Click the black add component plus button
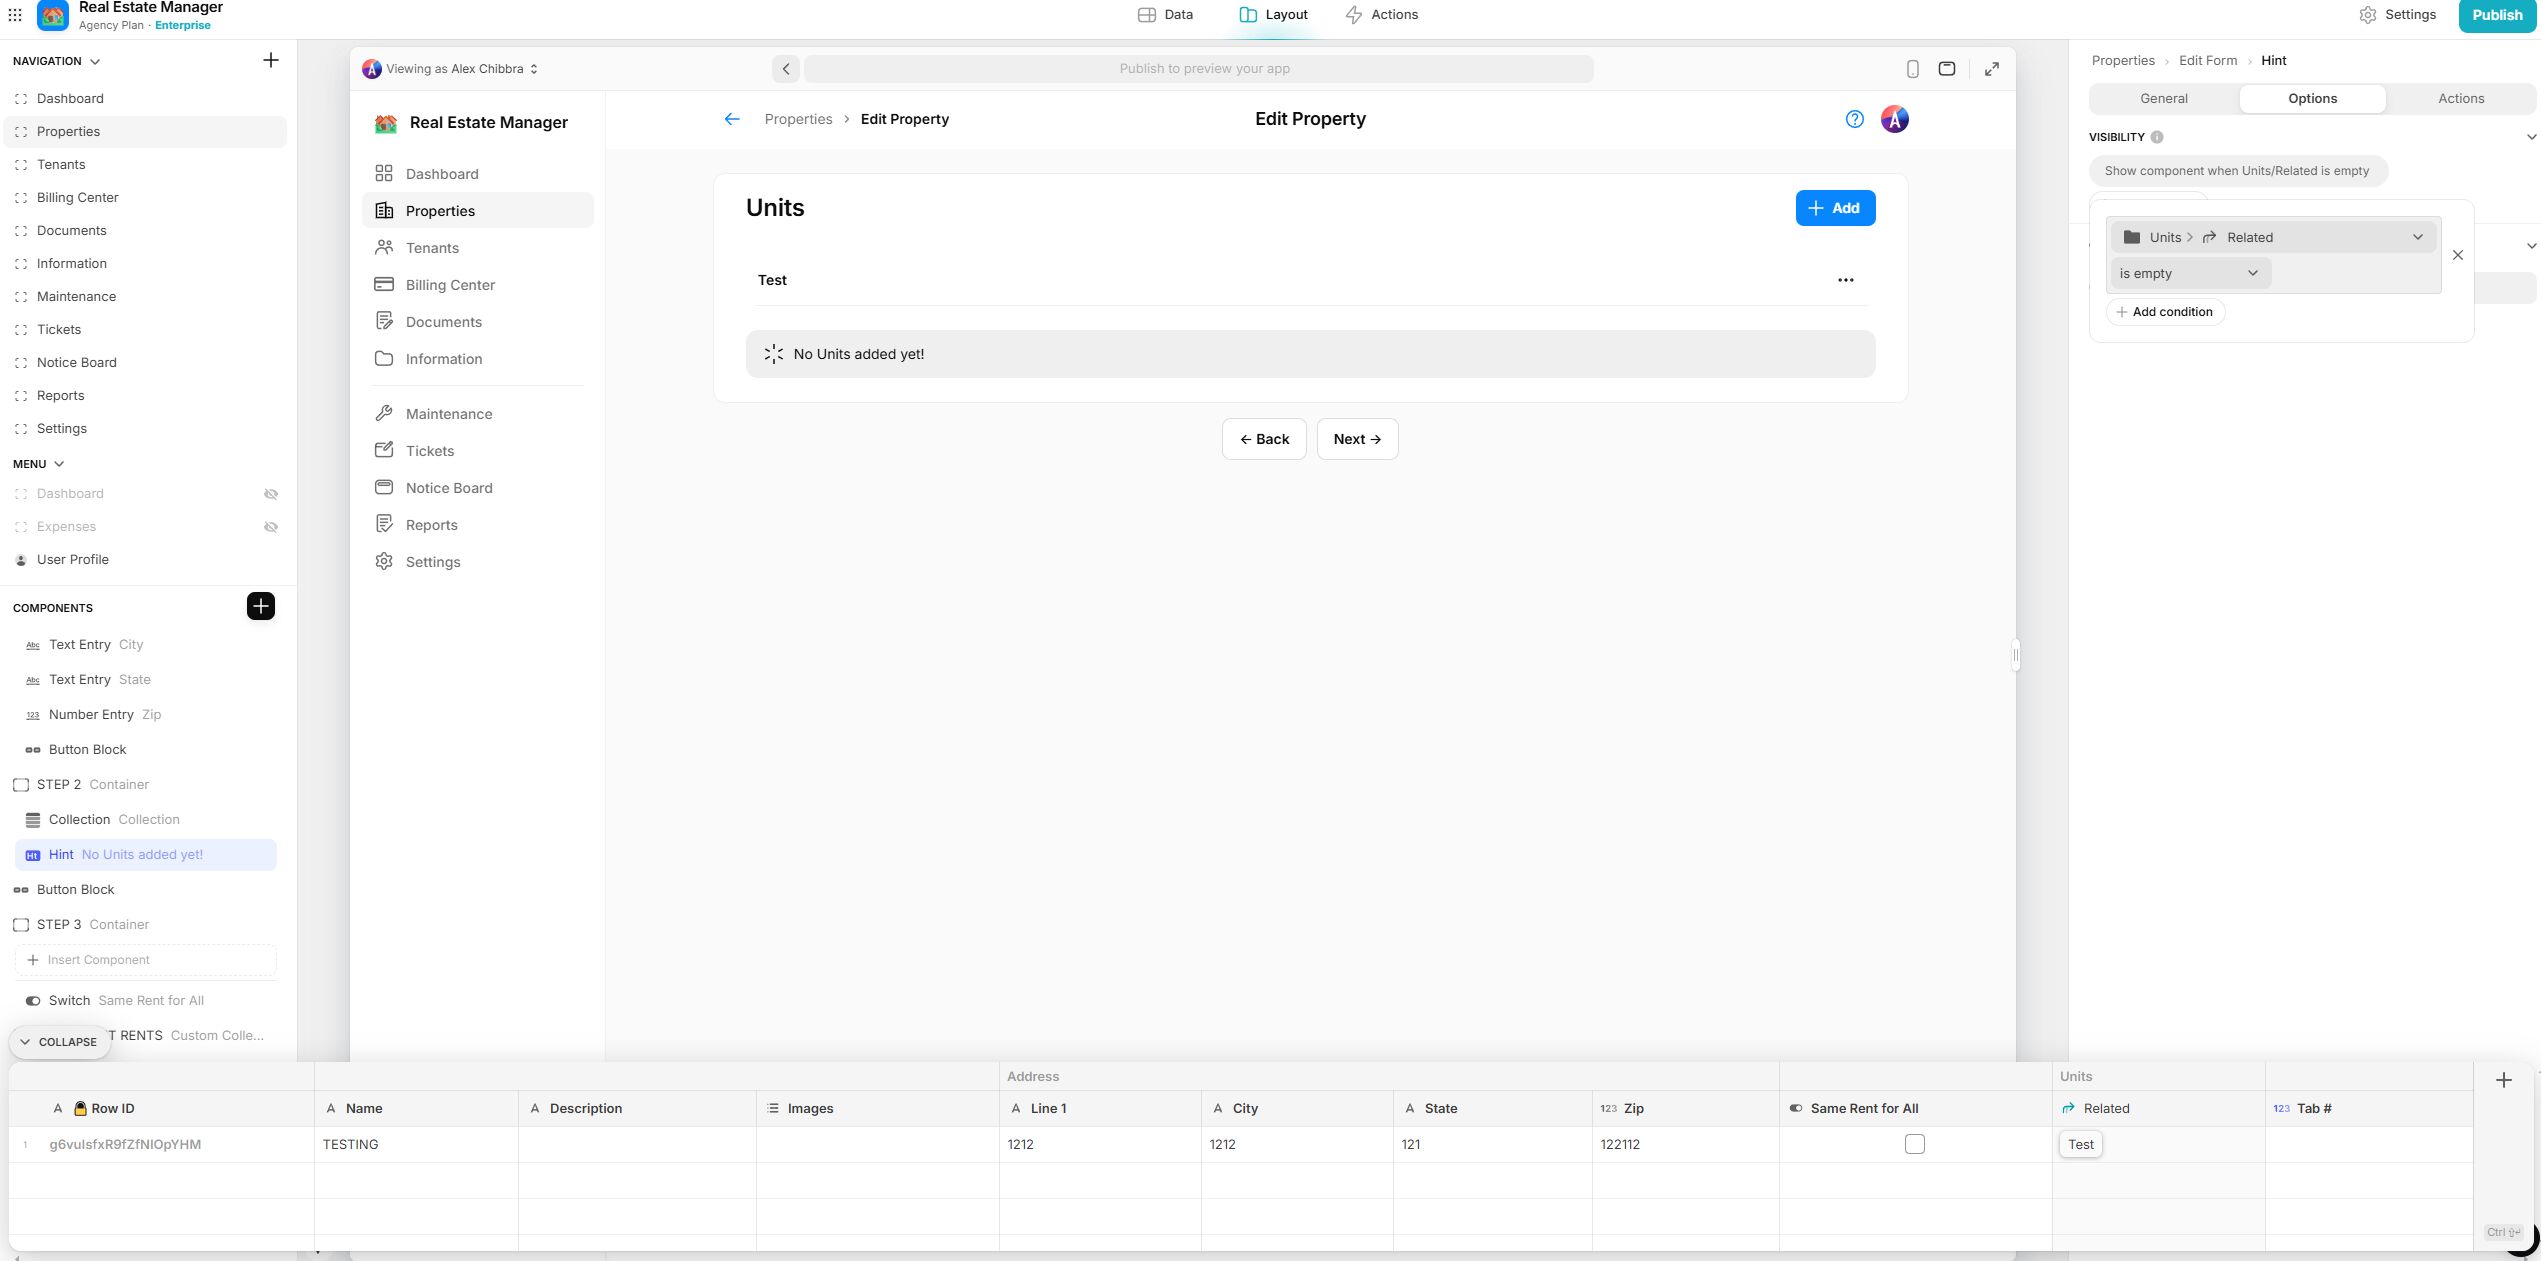 click(260, 606)
